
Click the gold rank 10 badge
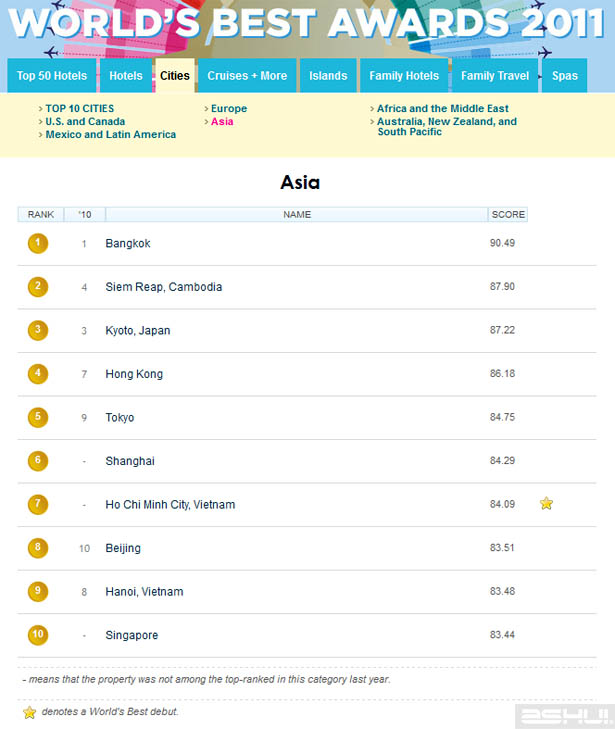click(38, 635)
